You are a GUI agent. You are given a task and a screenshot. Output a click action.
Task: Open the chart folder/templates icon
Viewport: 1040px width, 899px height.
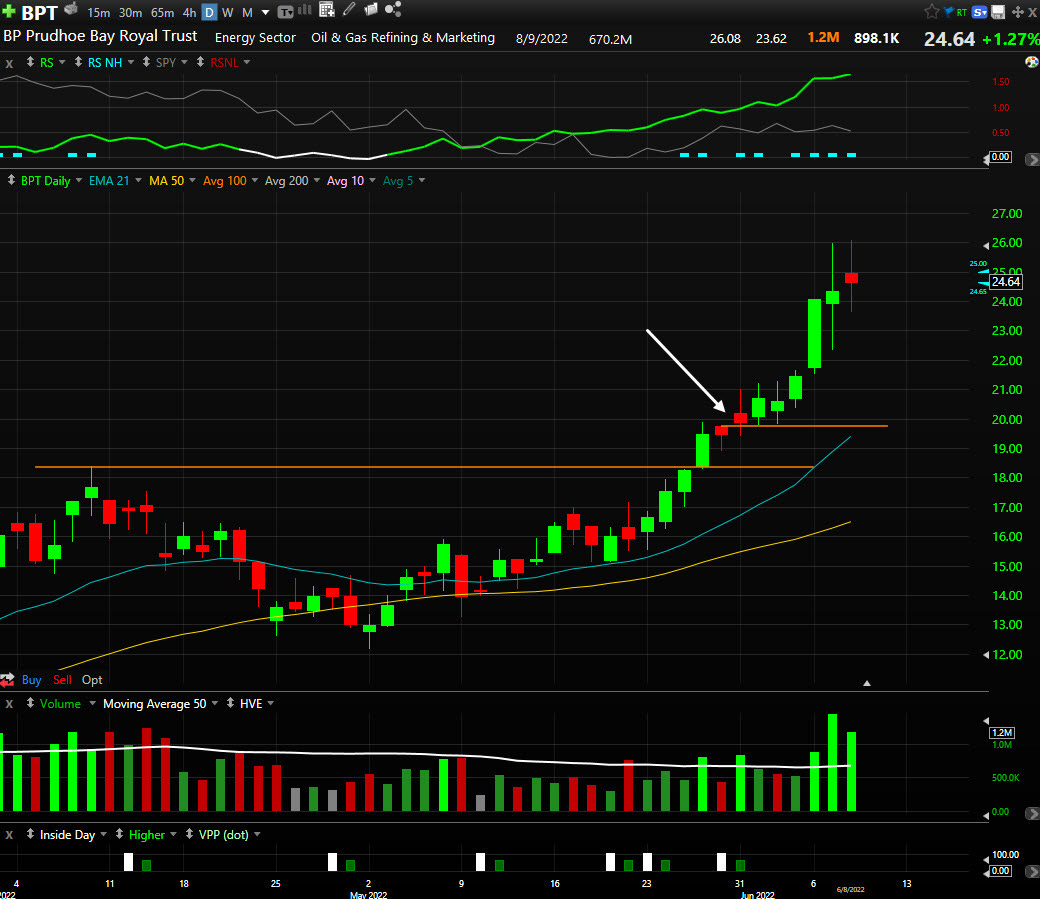click(371, 9)
